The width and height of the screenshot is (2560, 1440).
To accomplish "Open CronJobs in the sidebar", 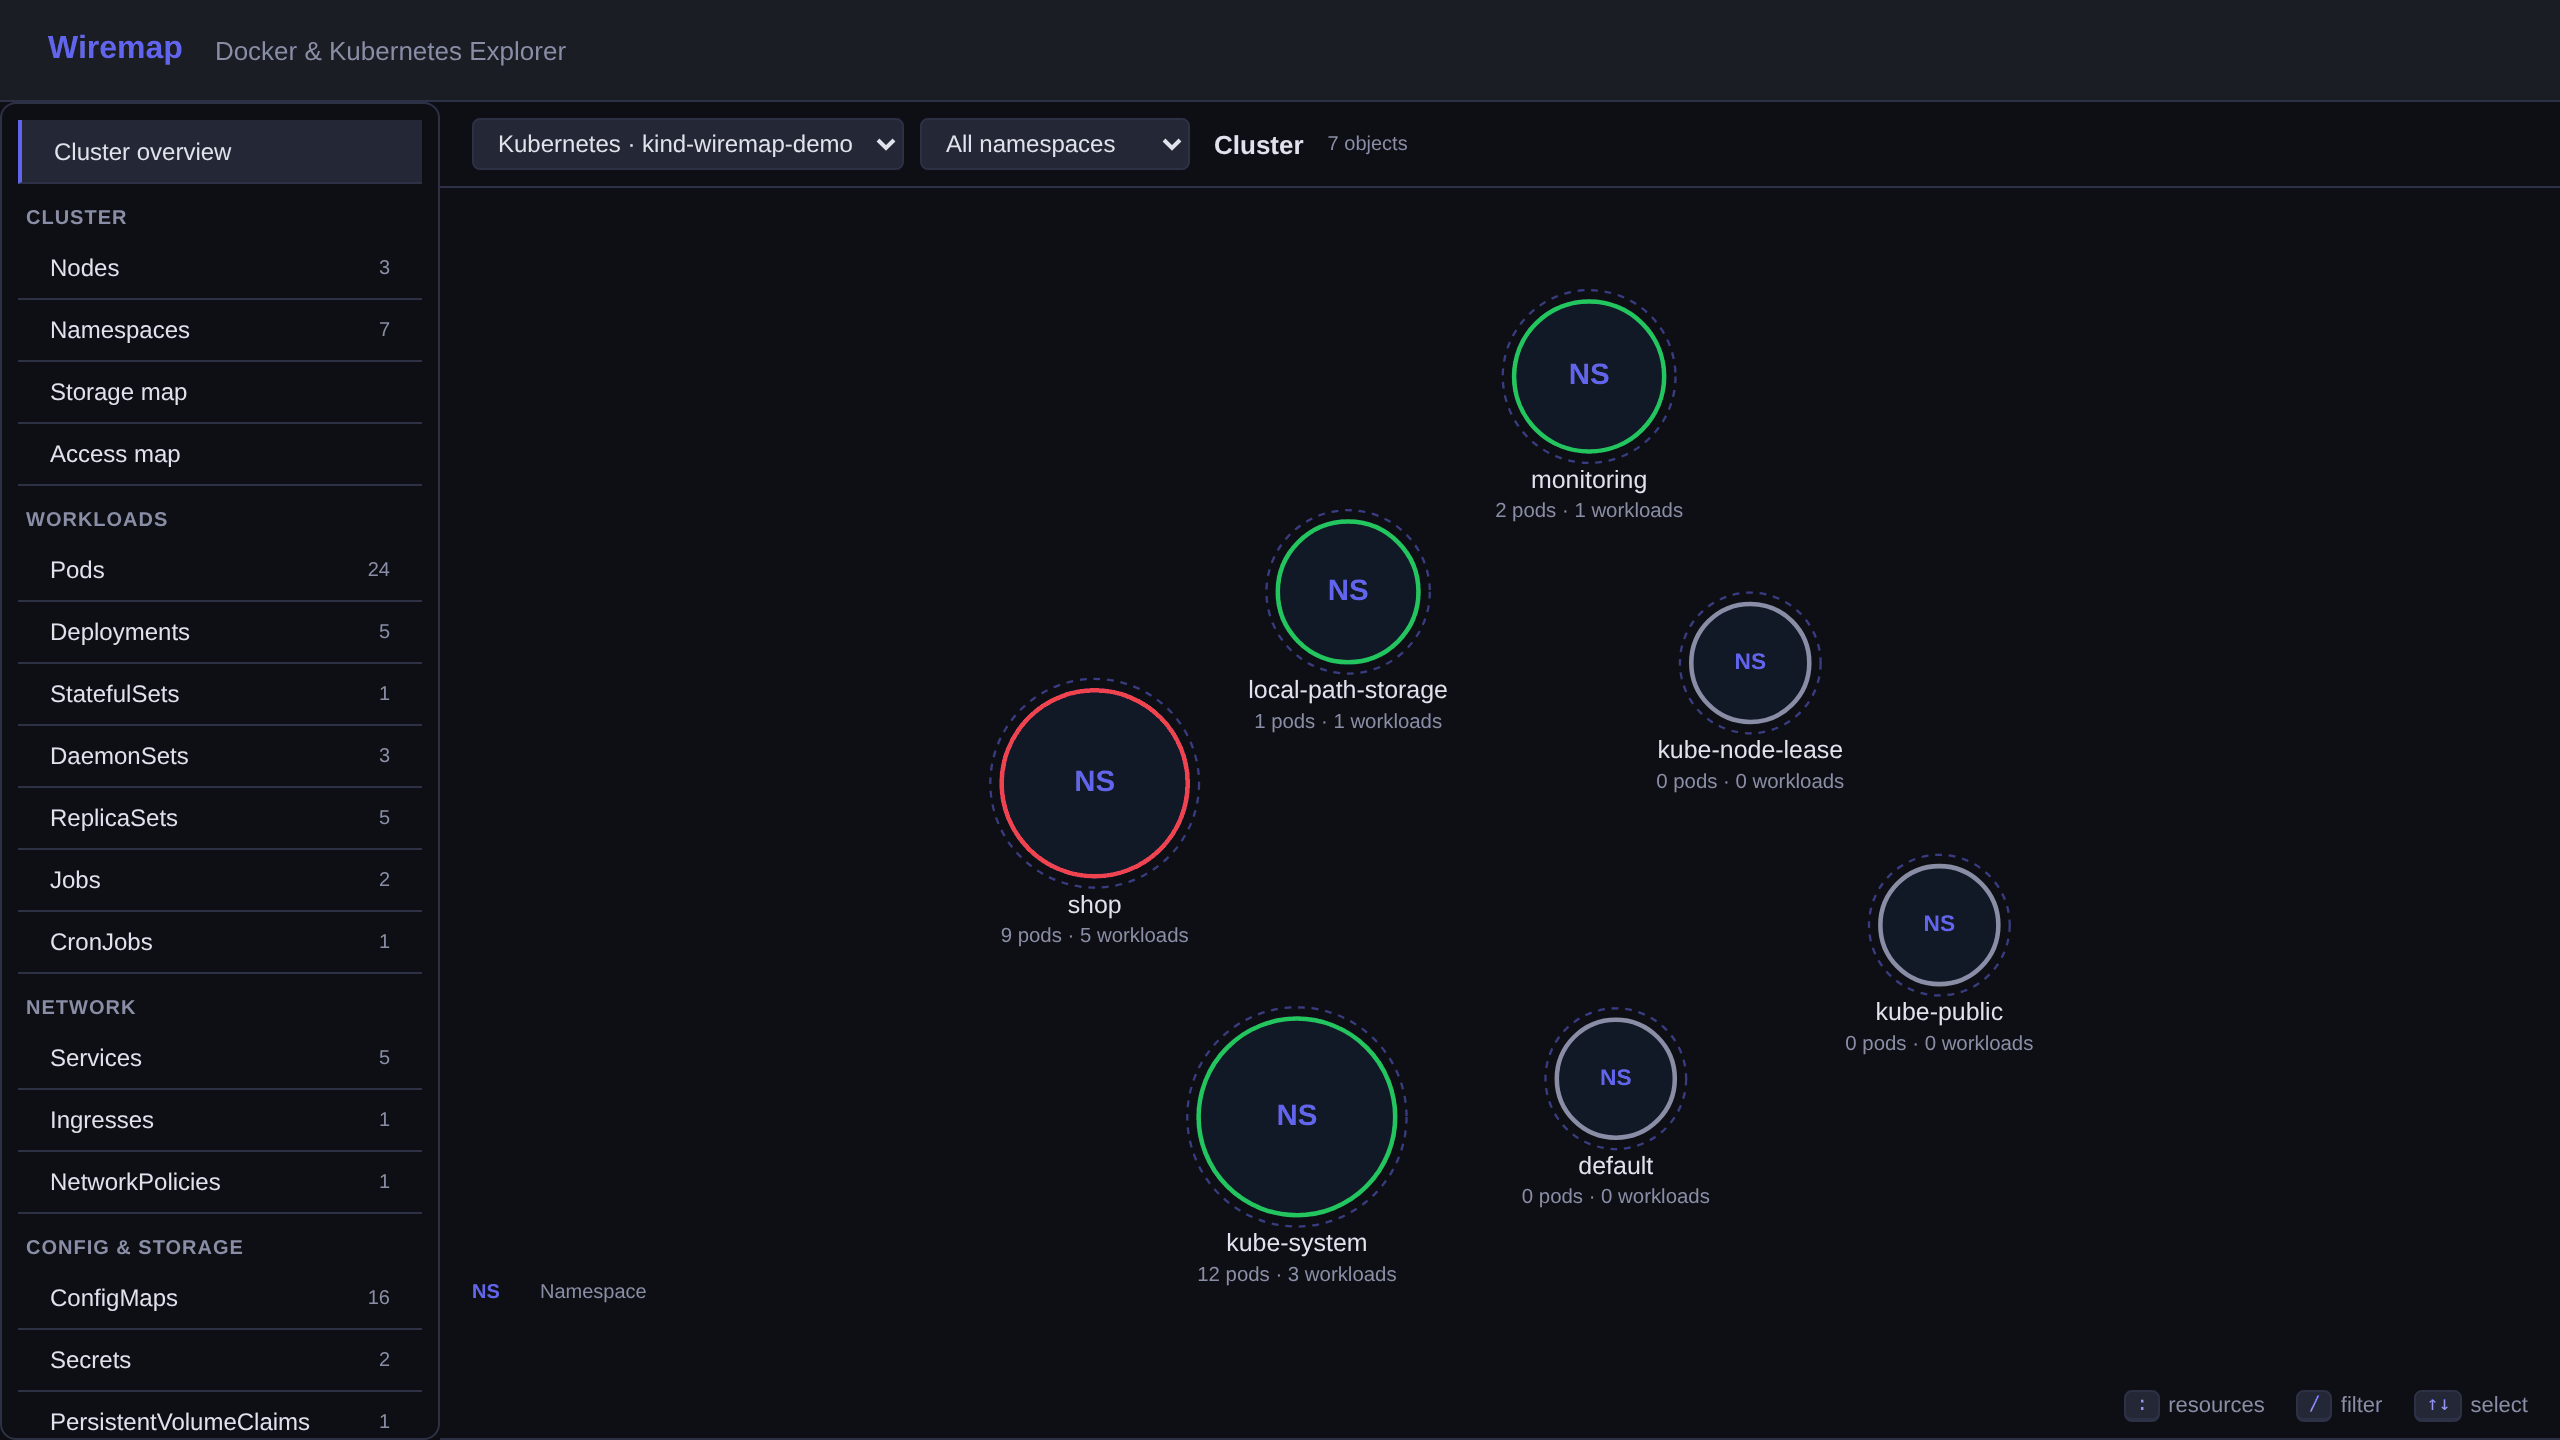I will (220, 942).
